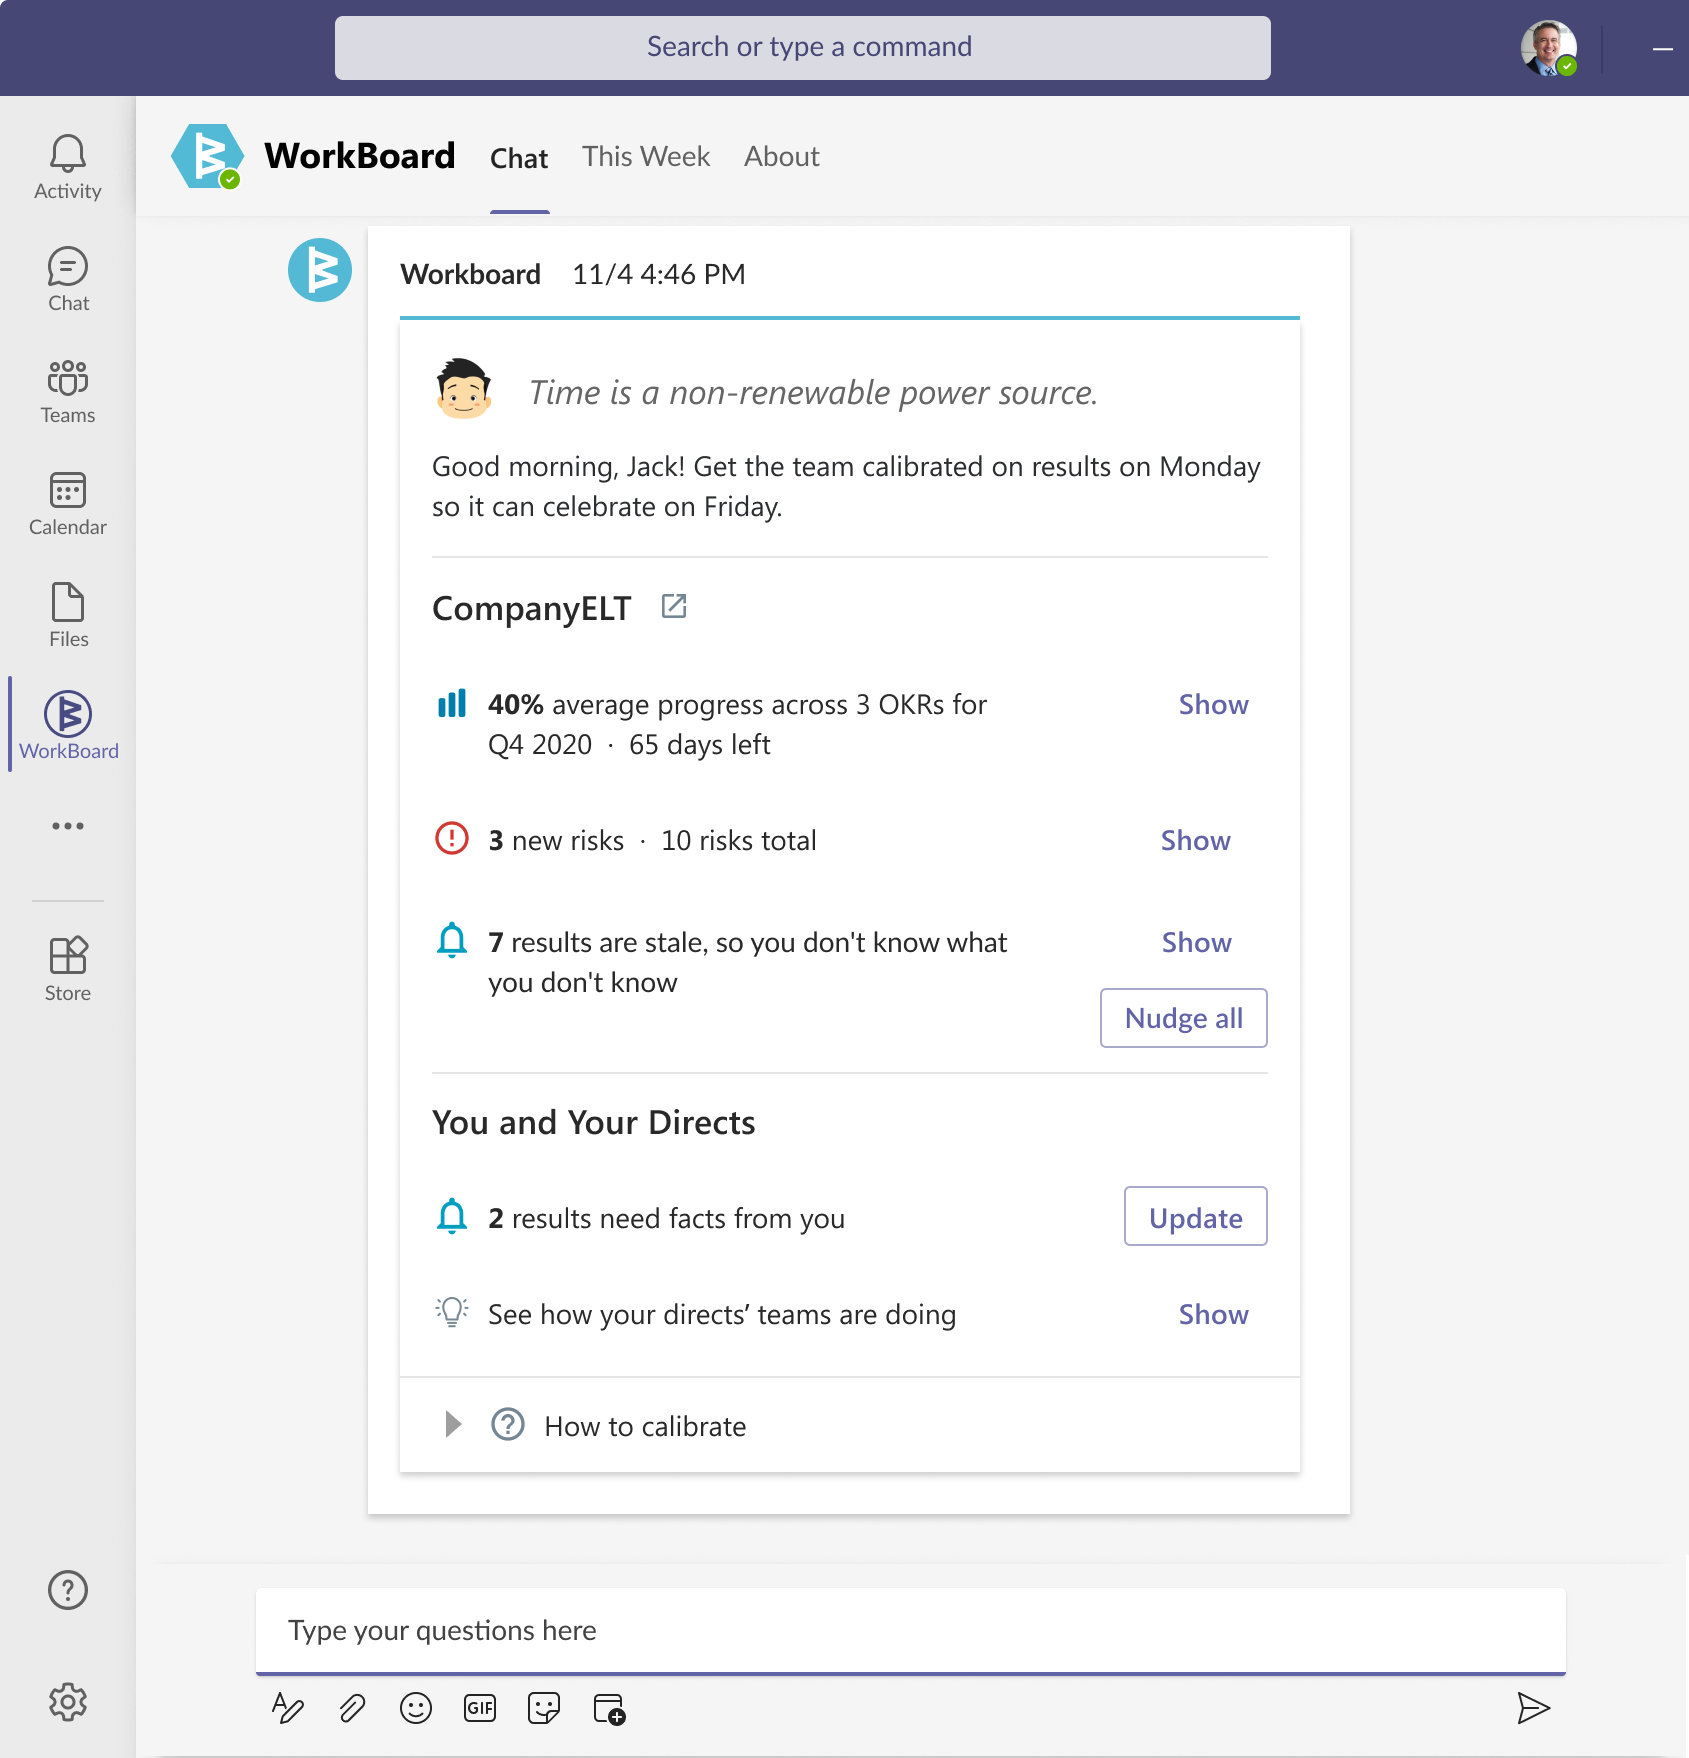Image resolution: width=1689 pixels, height=1758 pixels.
Task: Open the Store apps icon
Action: click(68, 969)
